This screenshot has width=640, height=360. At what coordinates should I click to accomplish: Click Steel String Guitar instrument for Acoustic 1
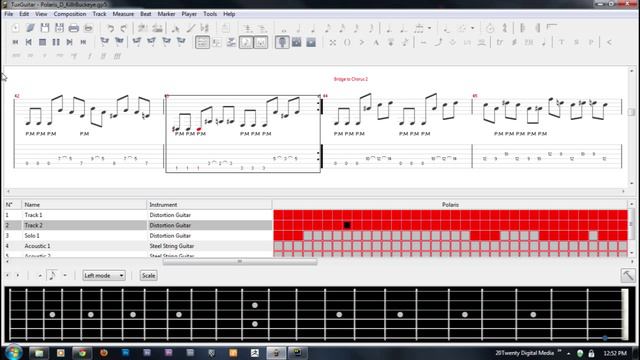(171, 246)
